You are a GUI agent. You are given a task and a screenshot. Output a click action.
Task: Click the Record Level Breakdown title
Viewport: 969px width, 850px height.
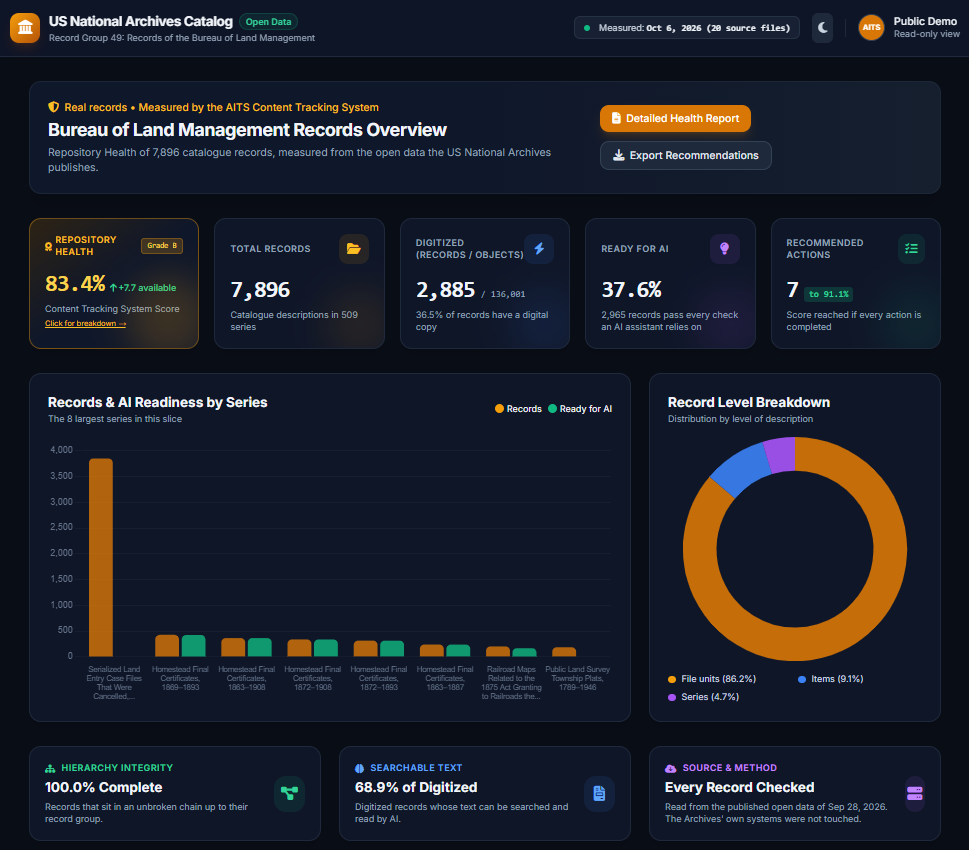pyautogui.click(x=748, y=402)
